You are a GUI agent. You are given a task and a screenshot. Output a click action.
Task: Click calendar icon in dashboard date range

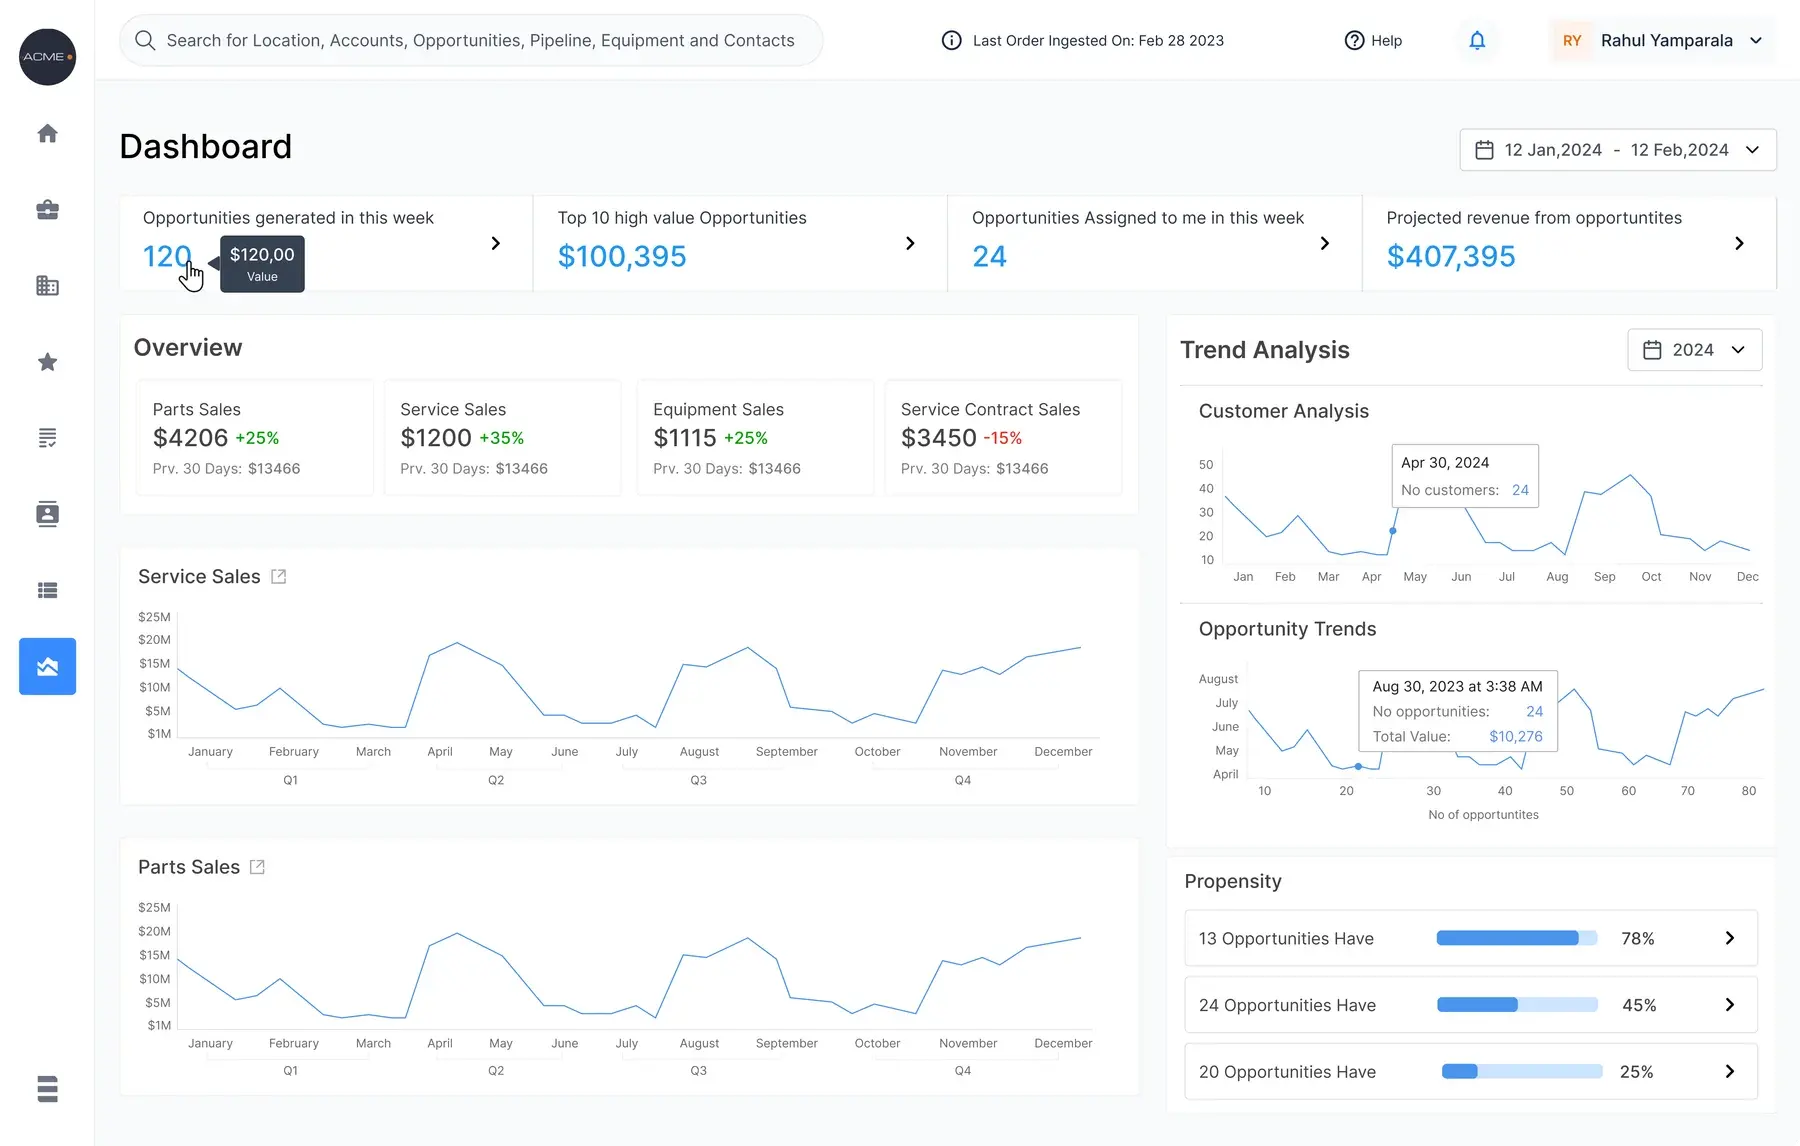click(x=1484, y=150)
